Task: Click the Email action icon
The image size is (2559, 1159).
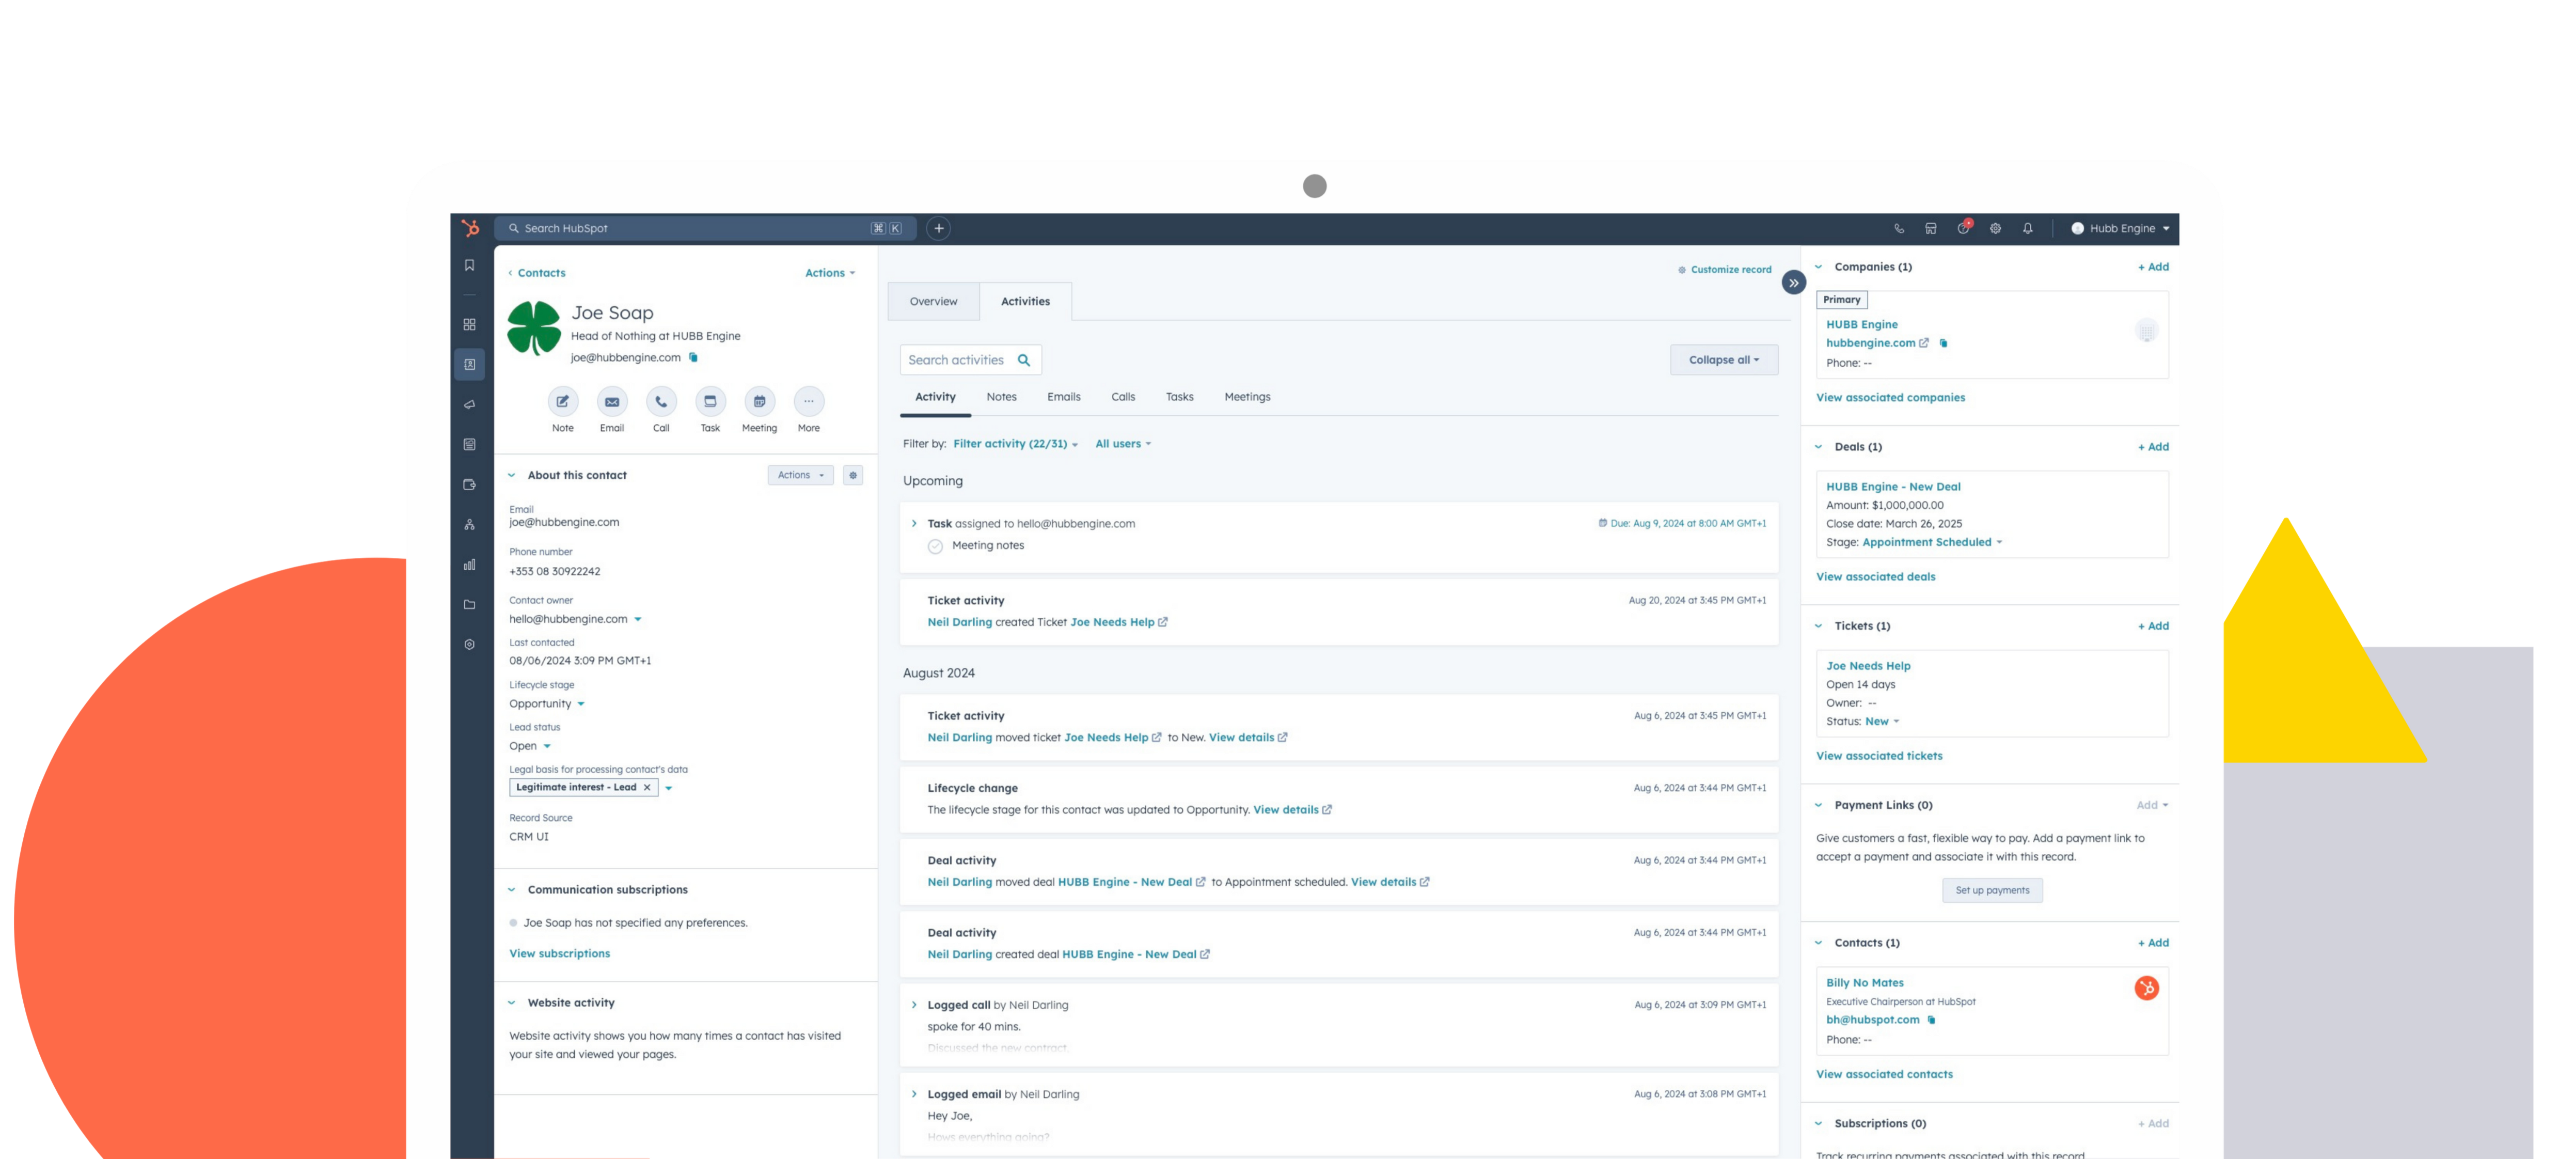Action: [x=612, y=402]
